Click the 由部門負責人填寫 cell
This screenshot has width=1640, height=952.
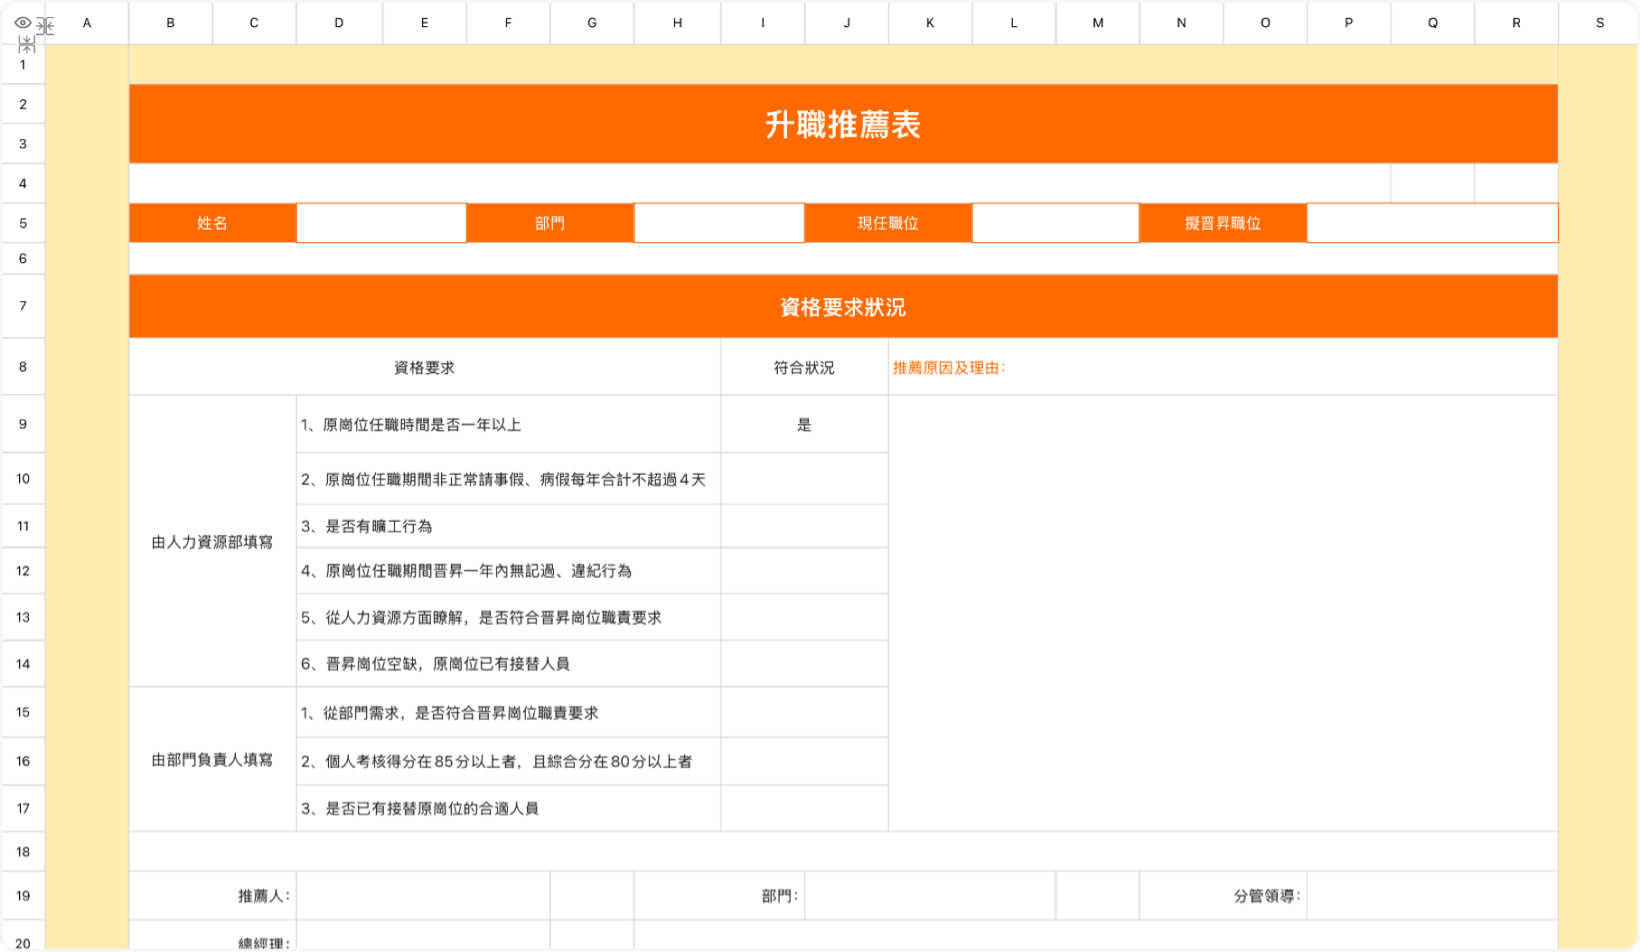point(213,760)
